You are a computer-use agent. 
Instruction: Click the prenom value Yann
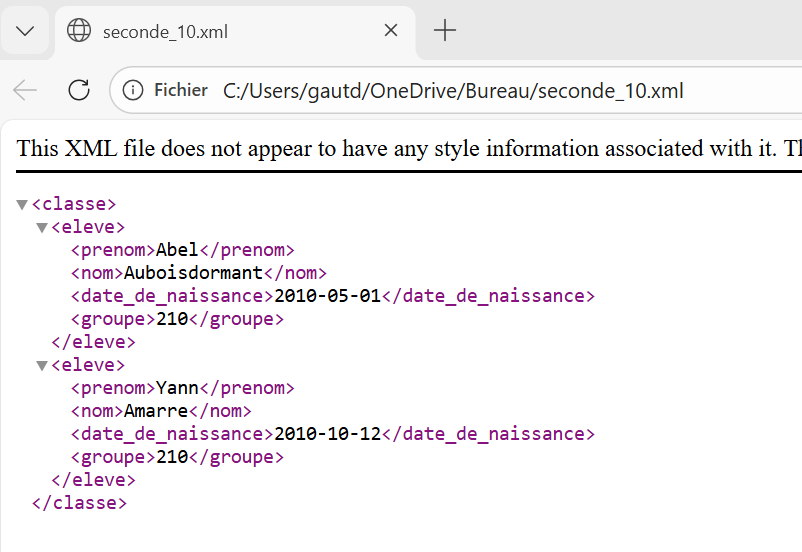point(177,388)
